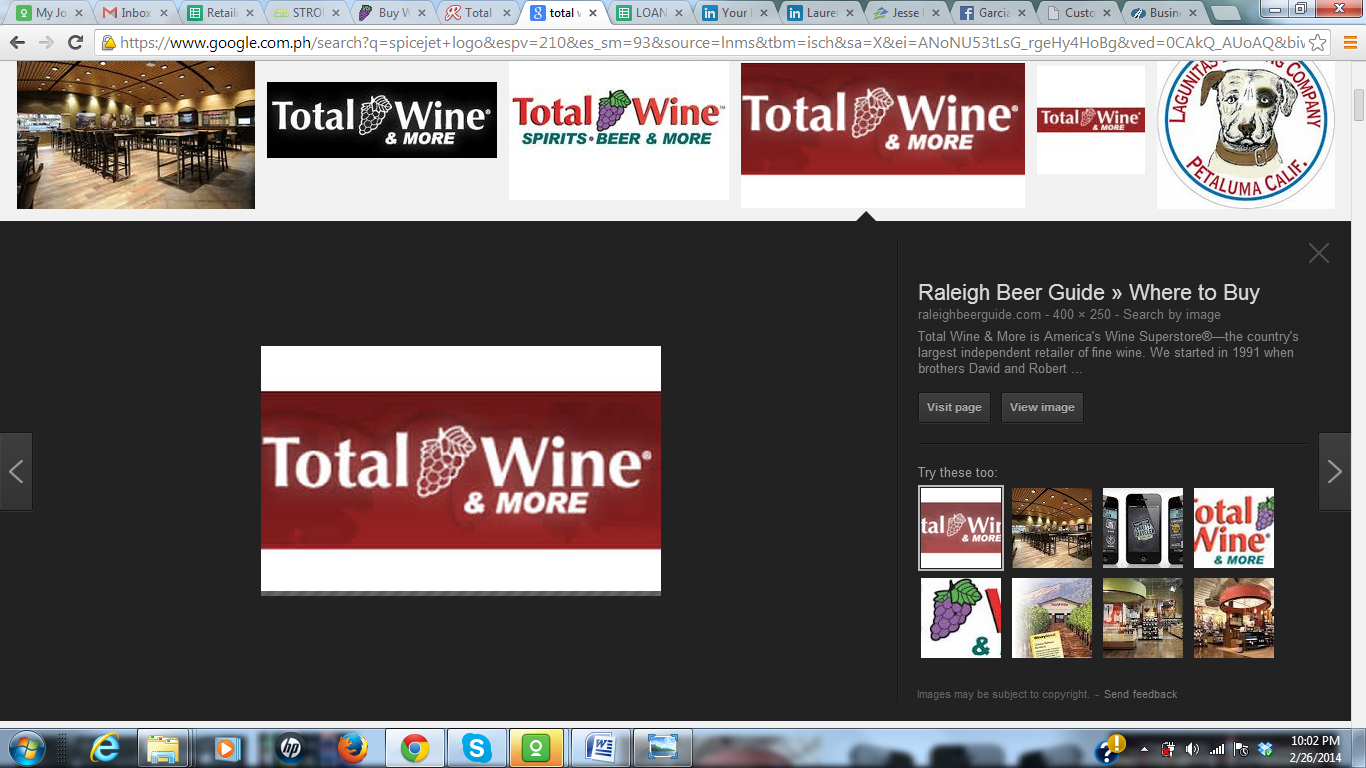
Task: Click the Send feedback link
Action: pos(1140,694)
